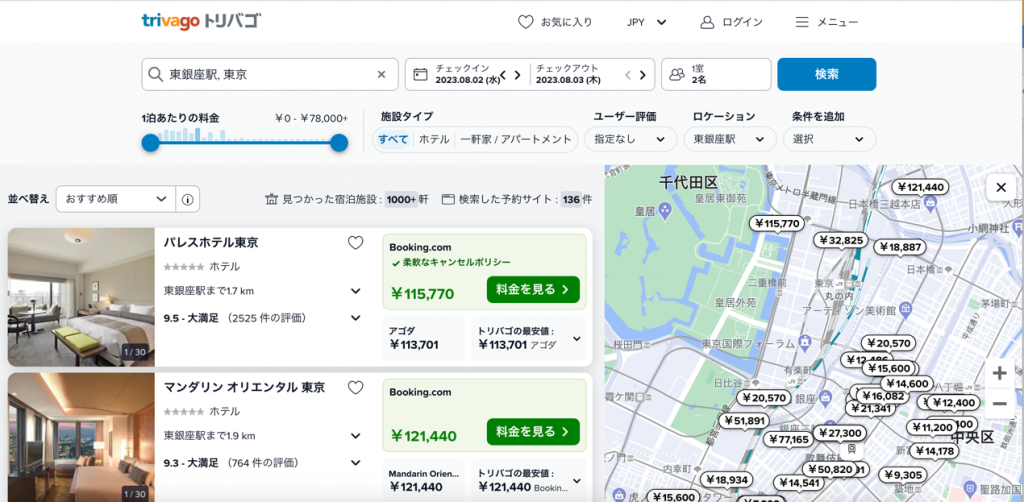Click the maximum price slider handle
Screen dimensions: 1024x502
(339, 143)
